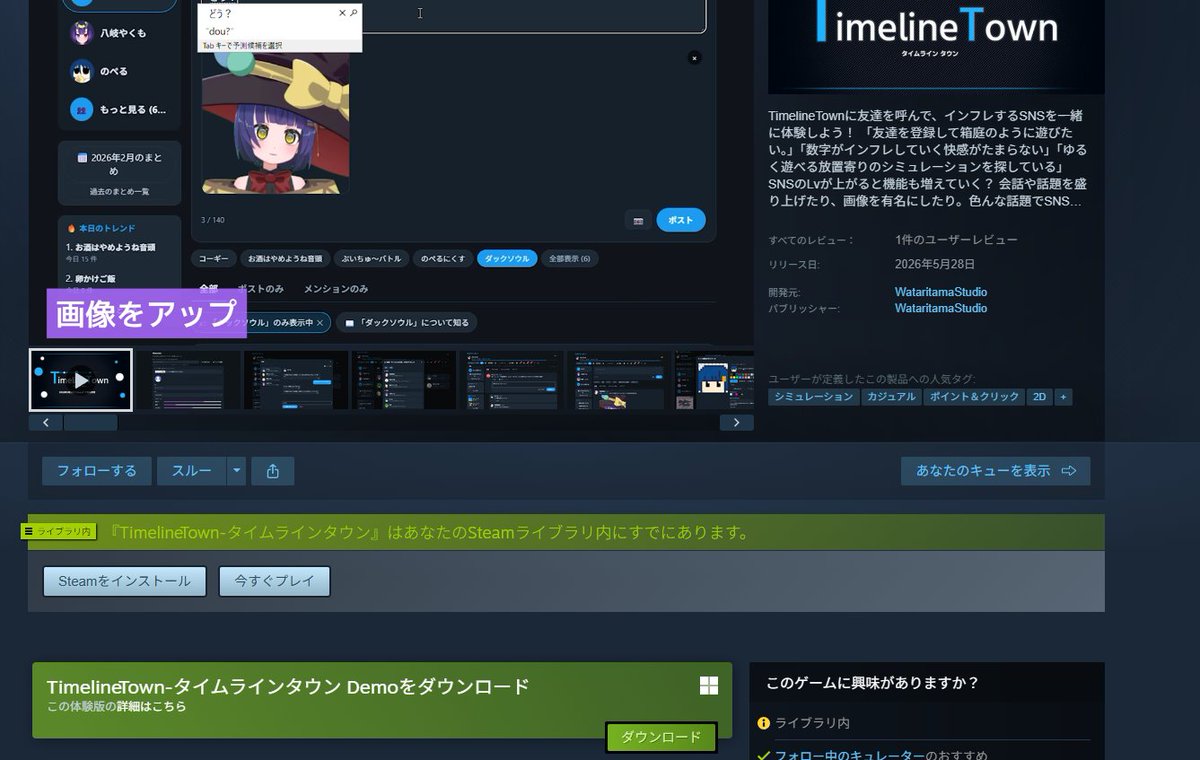Click the TimelineTown header logo image
This screenshot has width=1200, height=760.
[936, 47]
